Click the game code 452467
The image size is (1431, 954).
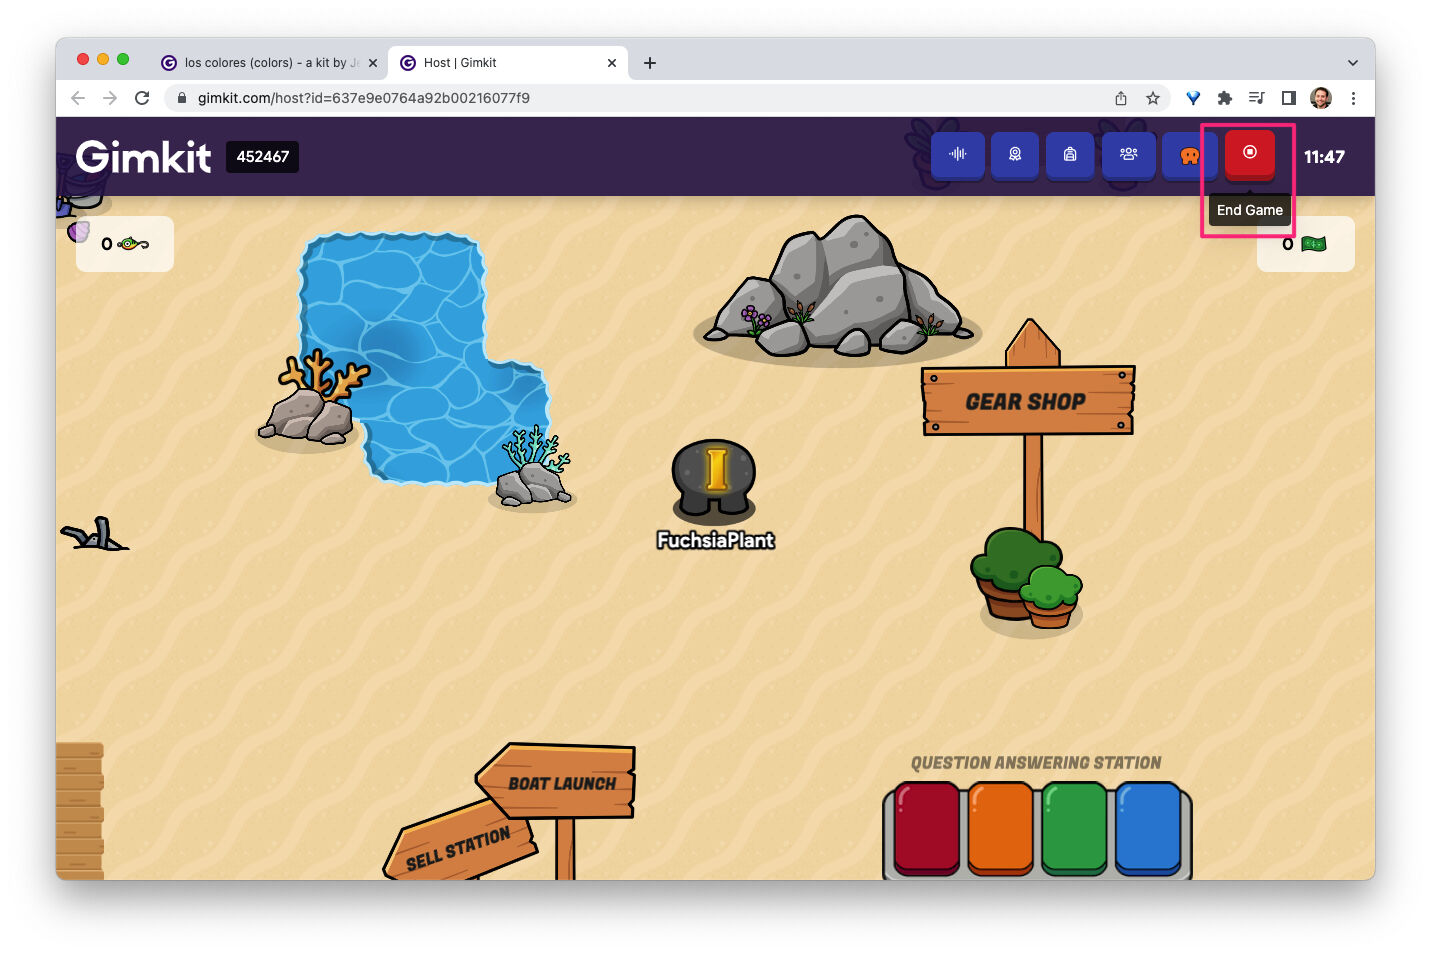pyautogui.click(x=262, y=157)
